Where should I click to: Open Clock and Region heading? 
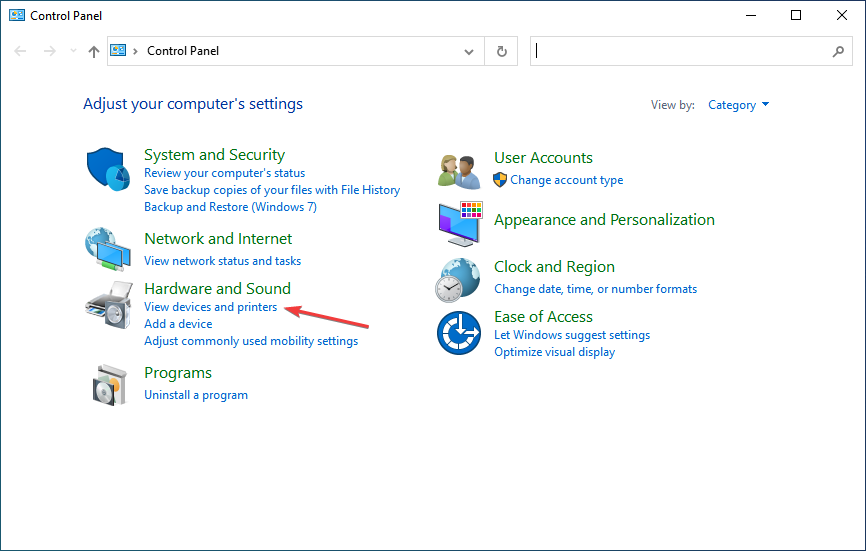[555, 267]
